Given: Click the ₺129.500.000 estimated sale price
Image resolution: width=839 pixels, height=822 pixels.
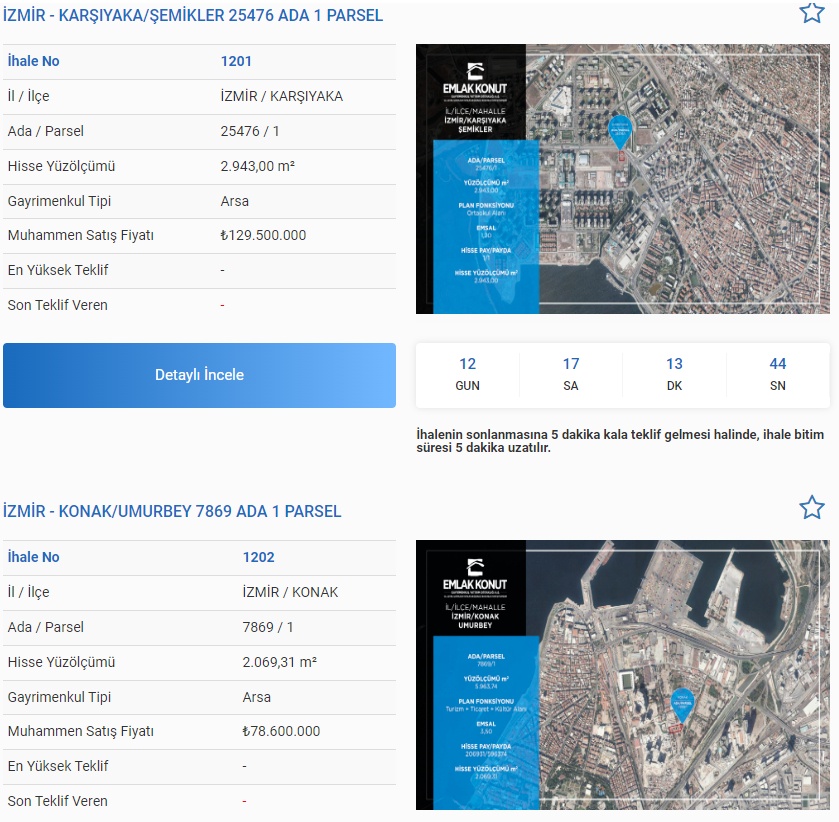Looking at the screenshot, I should 263,236.
